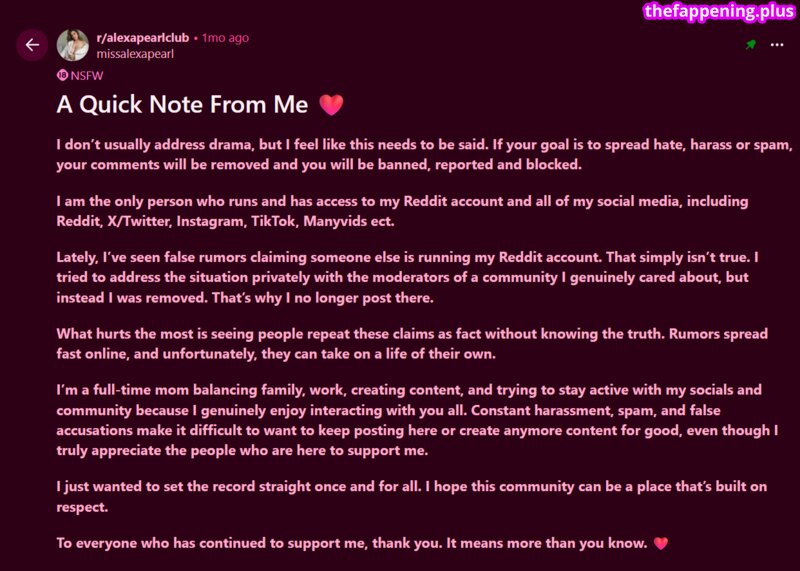Image resolution: width=800 pixels, height=571 pixels.
Task: Click the thefappening.plus watermark
Action: click(x=719, y=11)
